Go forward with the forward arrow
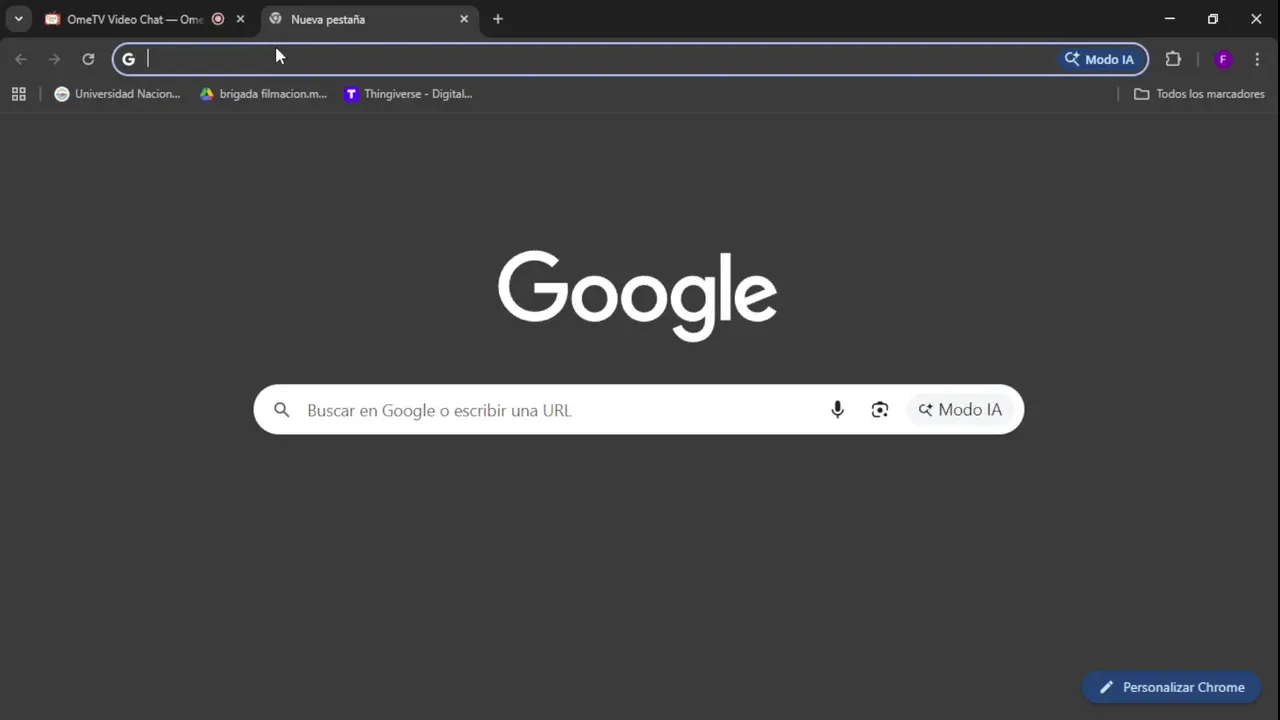This screenshot has width=1280, height=720. pyautogui.click(x=55, y=59)
